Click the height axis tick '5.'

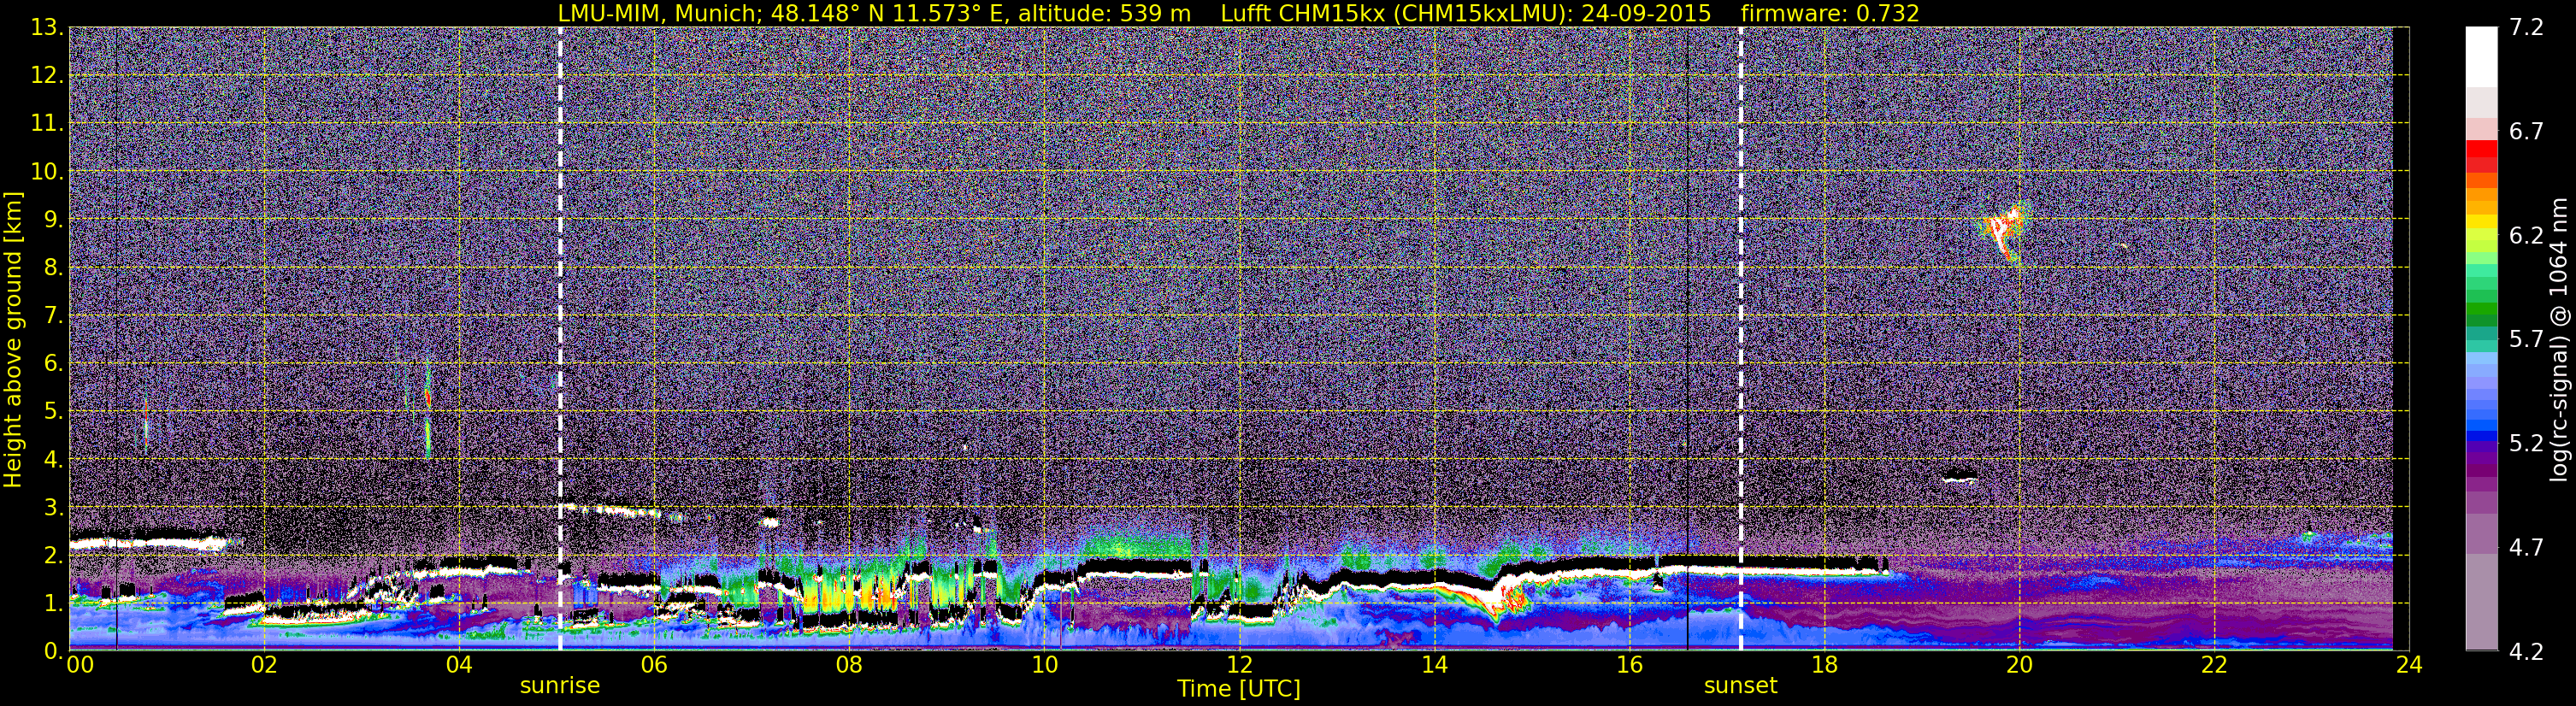(52, 412)
